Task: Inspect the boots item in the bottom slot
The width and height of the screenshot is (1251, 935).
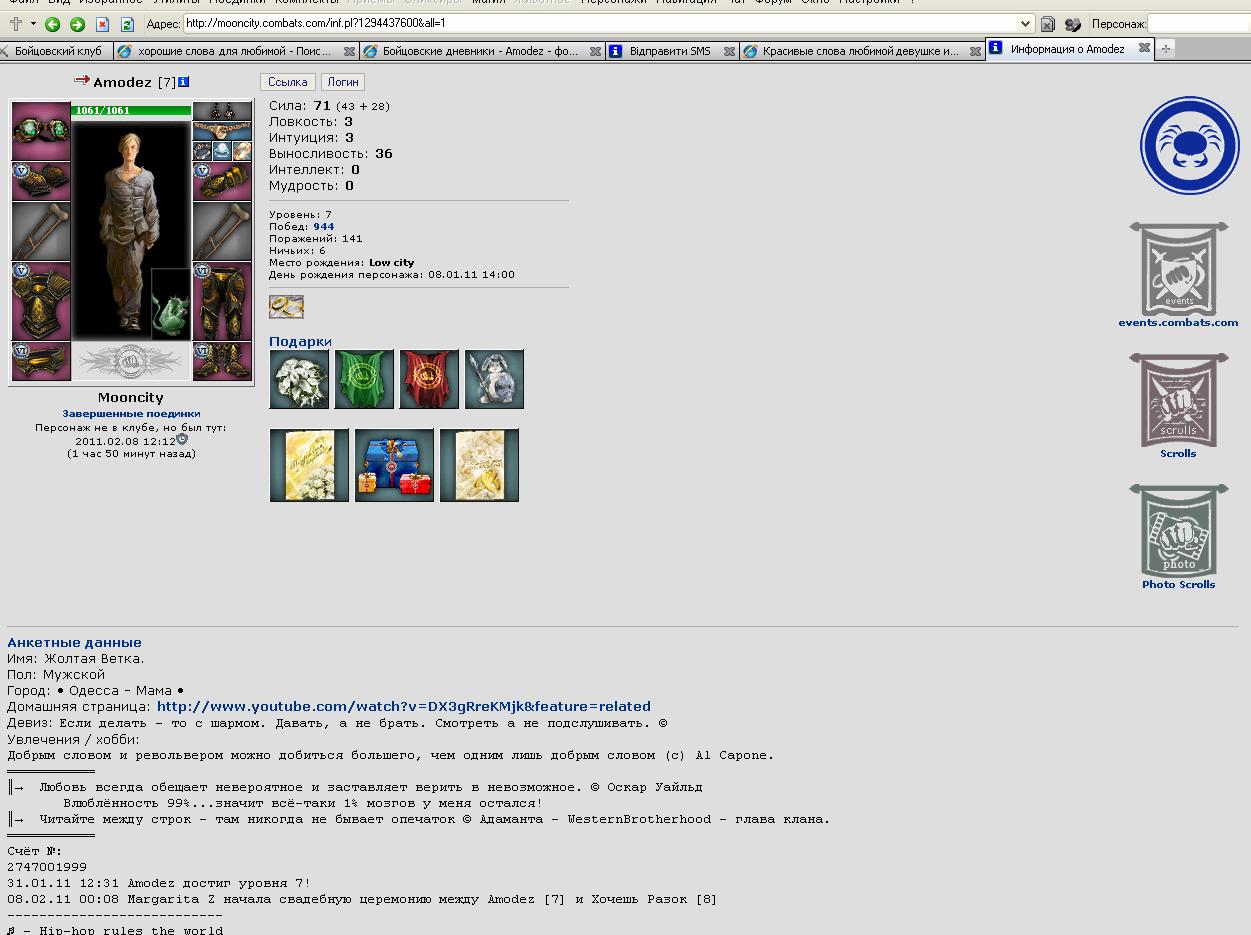Action: tap(222, 361)
